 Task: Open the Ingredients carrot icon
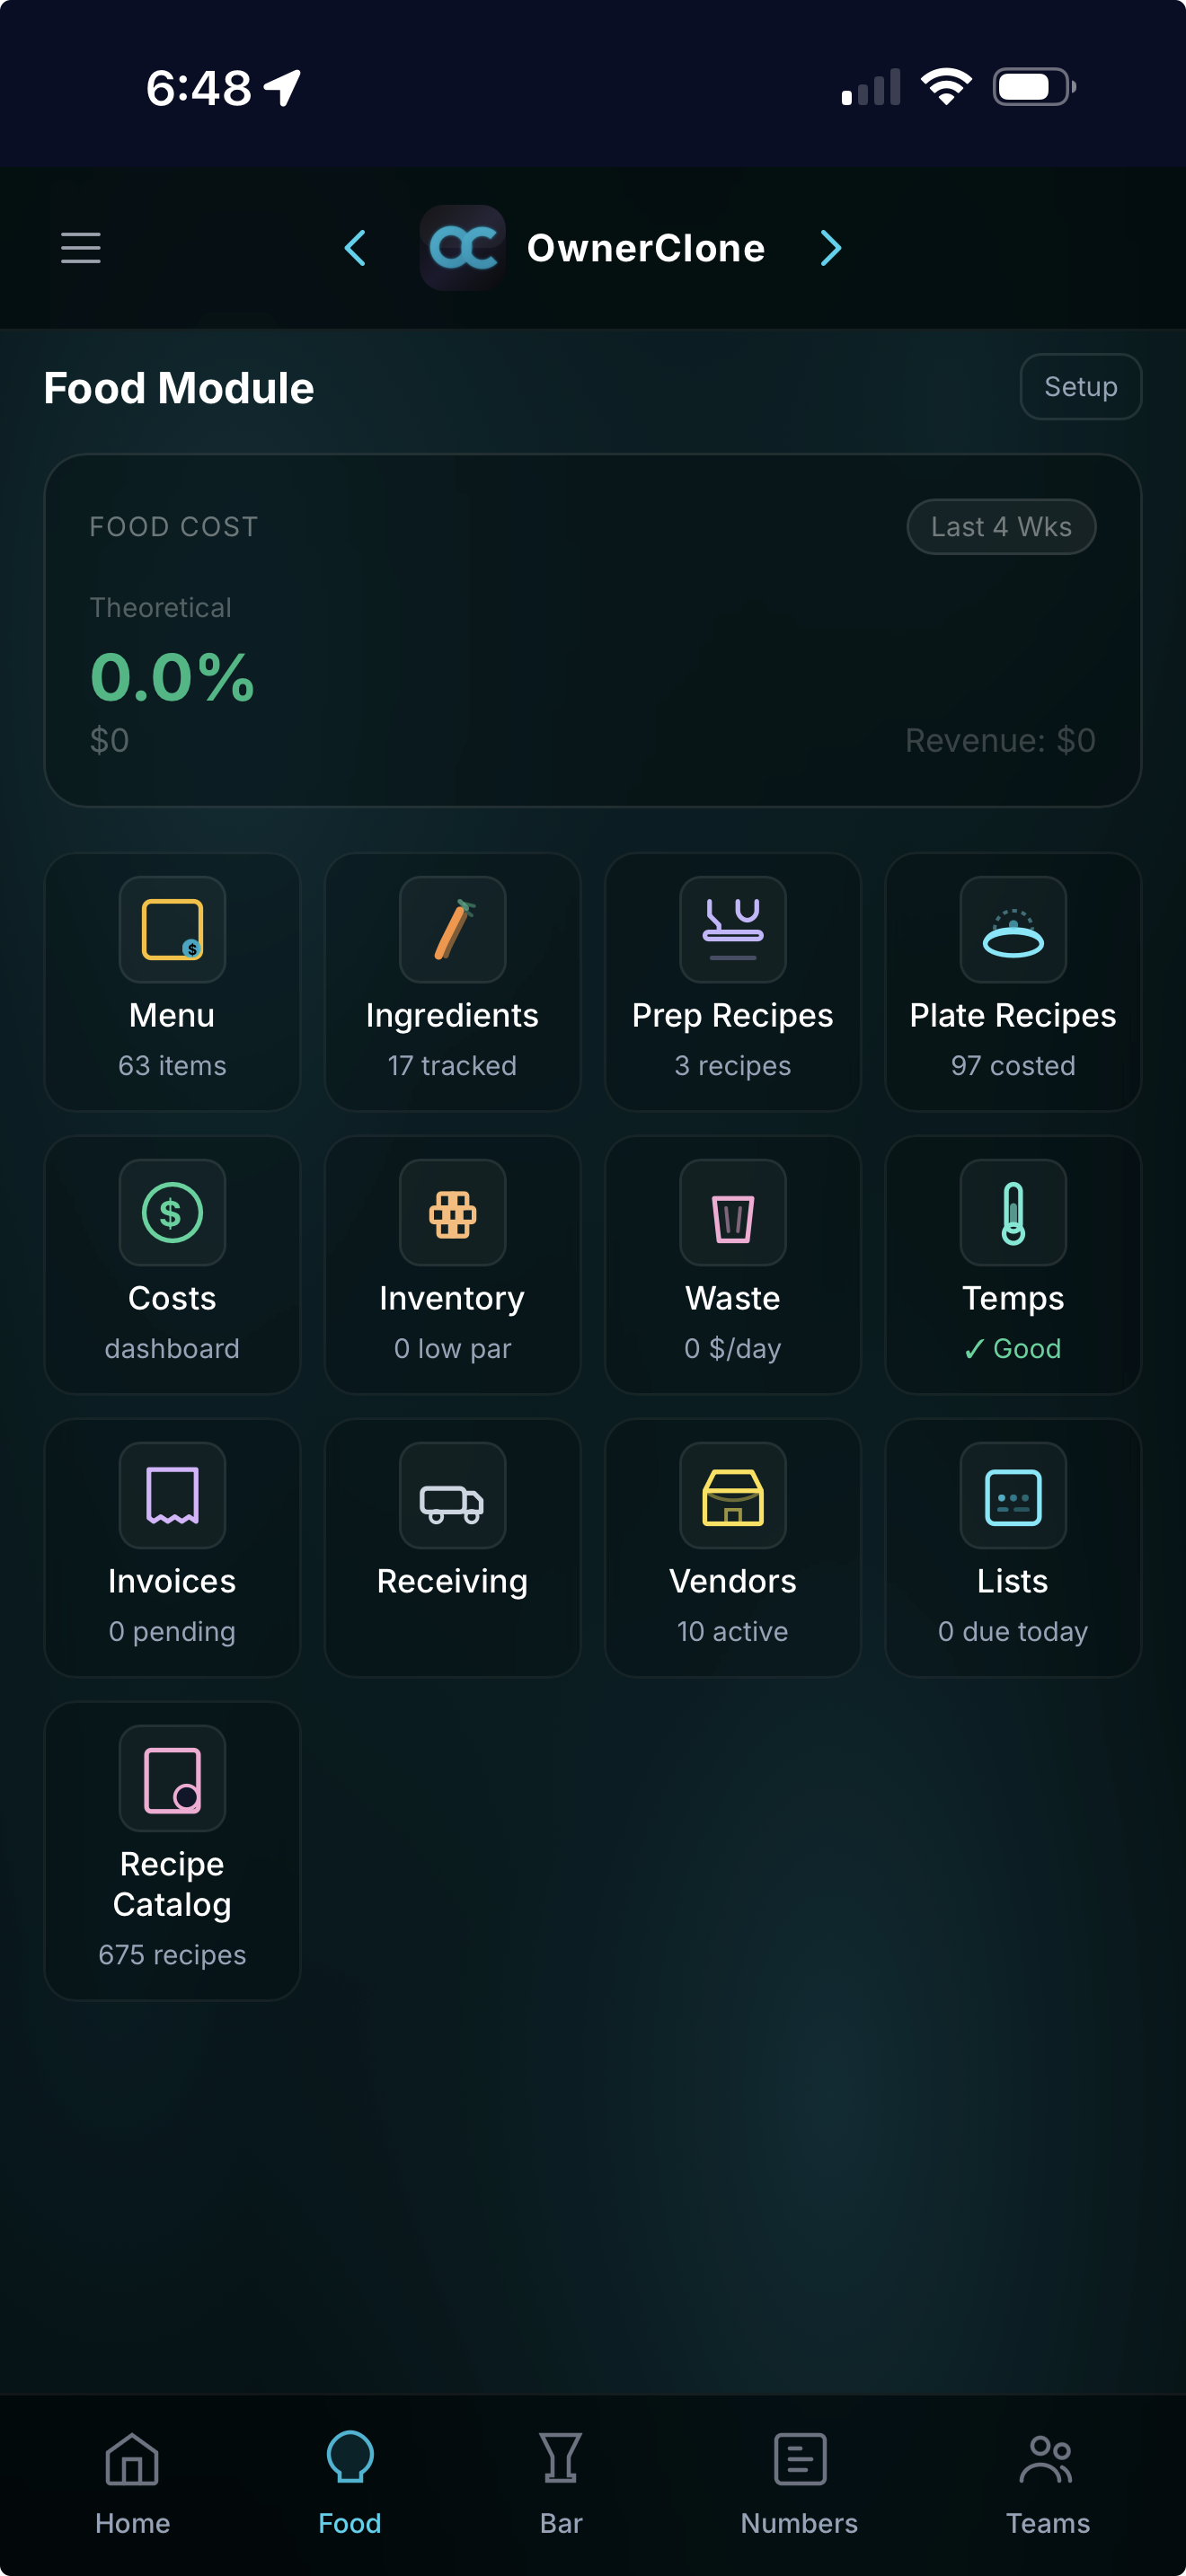pyautogui.click(x=452, y=930)
